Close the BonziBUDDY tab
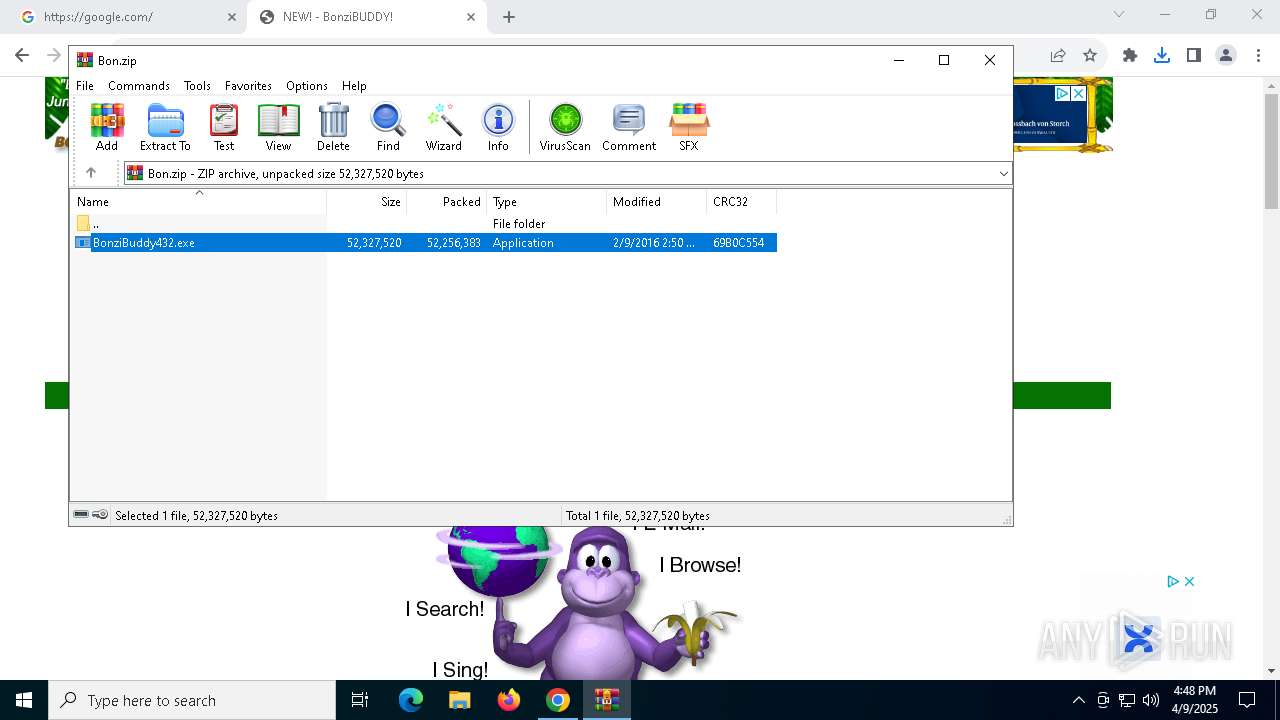 [471, 17]
